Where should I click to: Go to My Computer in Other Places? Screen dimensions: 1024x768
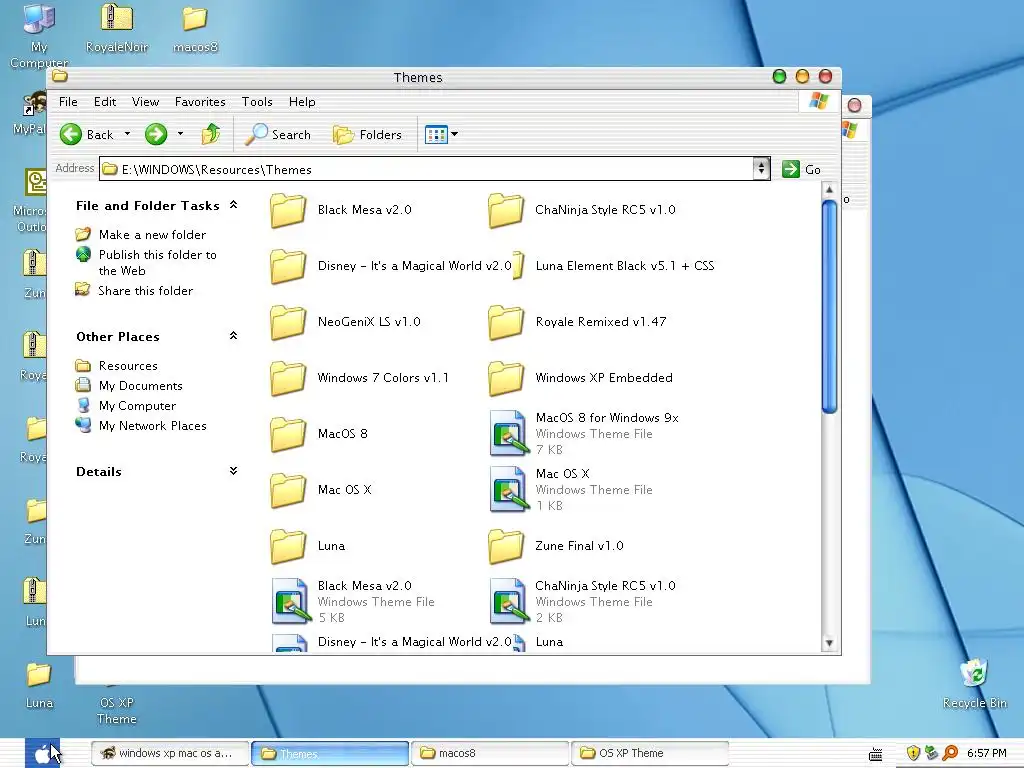tap(137, 406)
